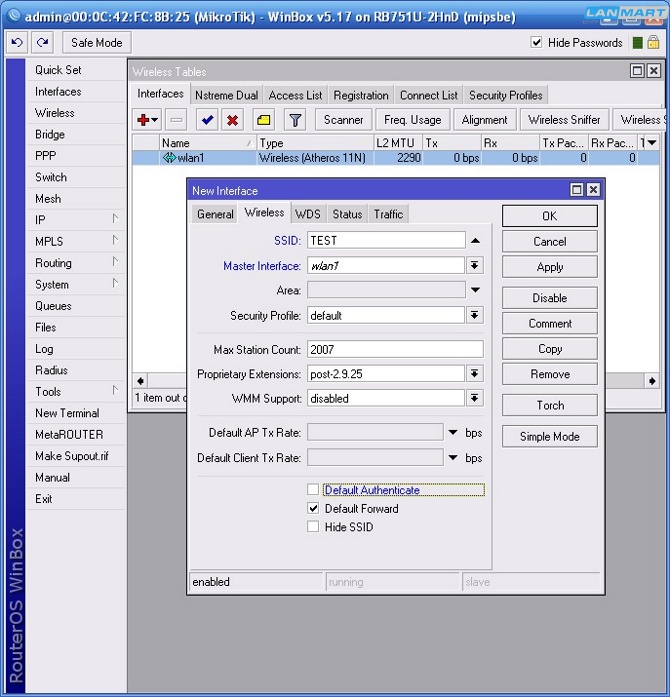This screenshot has width=670, height=697.
Task: Open the Security Profiles tab
Action: [506, 95]
